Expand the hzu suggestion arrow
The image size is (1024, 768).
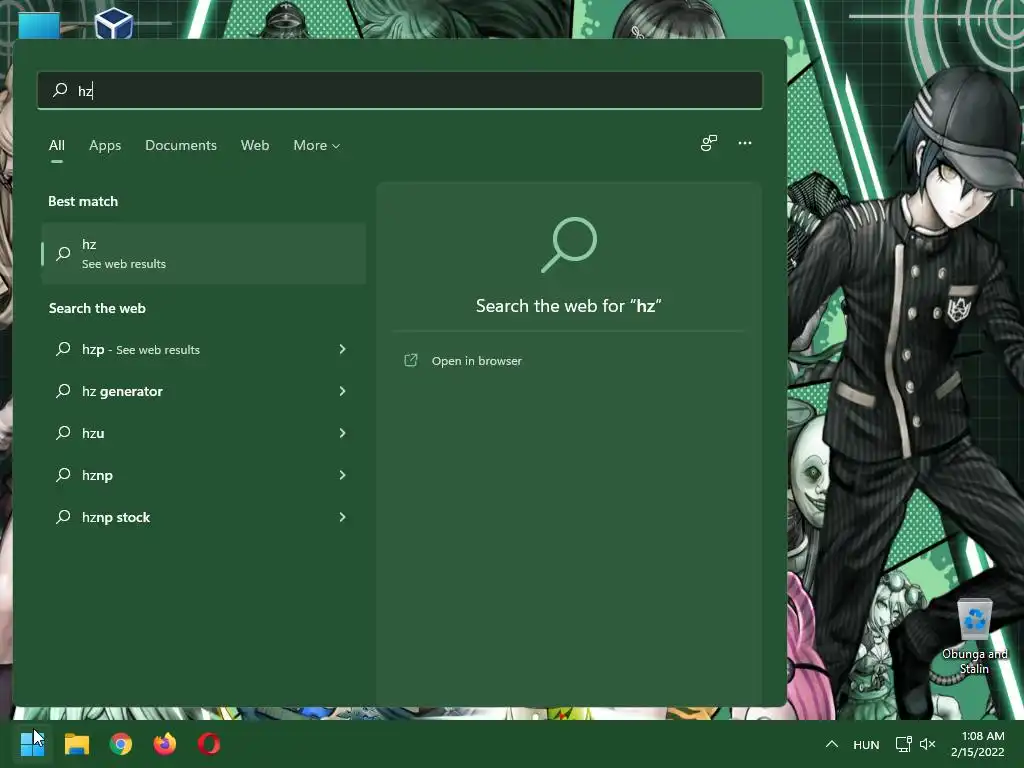pos(342,433)
